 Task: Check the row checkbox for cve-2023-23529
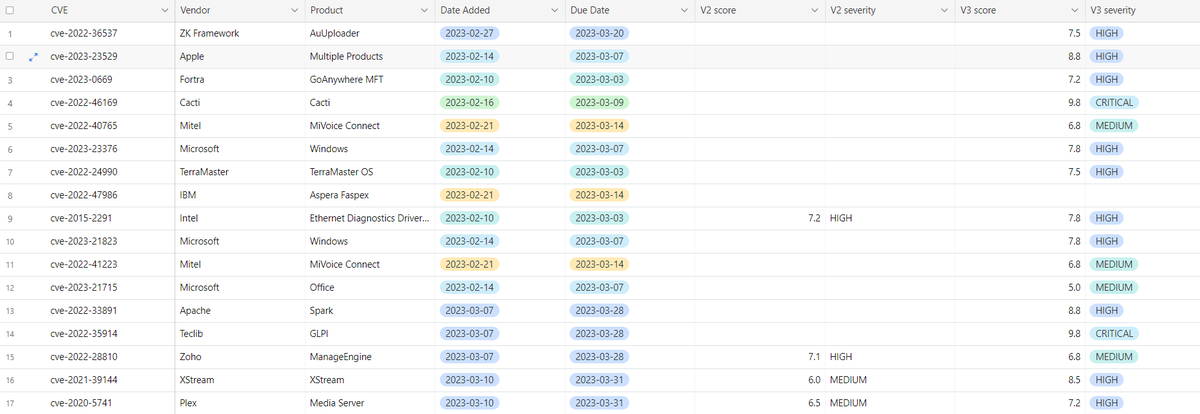pos(9,56)
